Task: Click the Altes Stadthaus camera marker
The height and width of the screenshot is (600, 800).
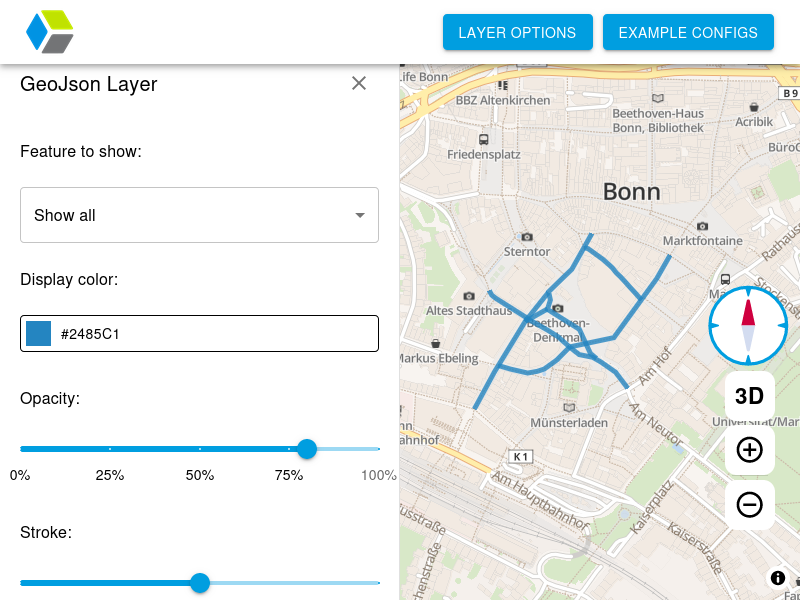Action: pos(469,296)
